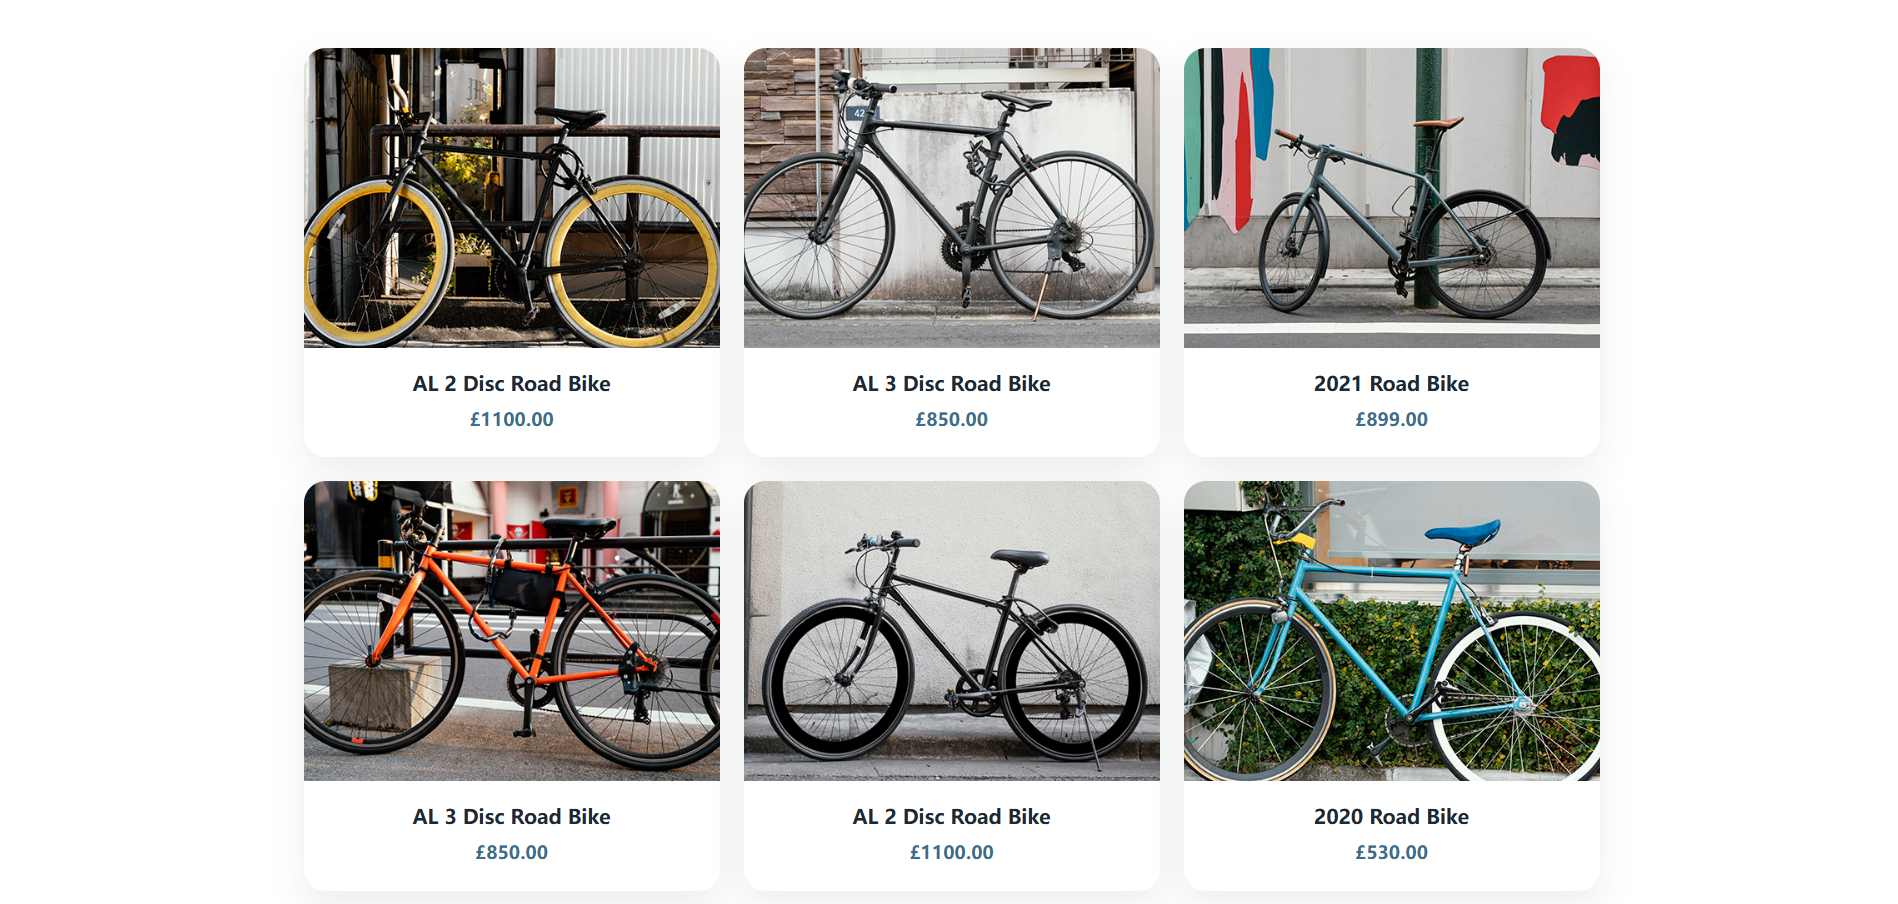Select the 2021 Road Bike mural photo
The image size is (1898, 904).
tap(1390, 197)
